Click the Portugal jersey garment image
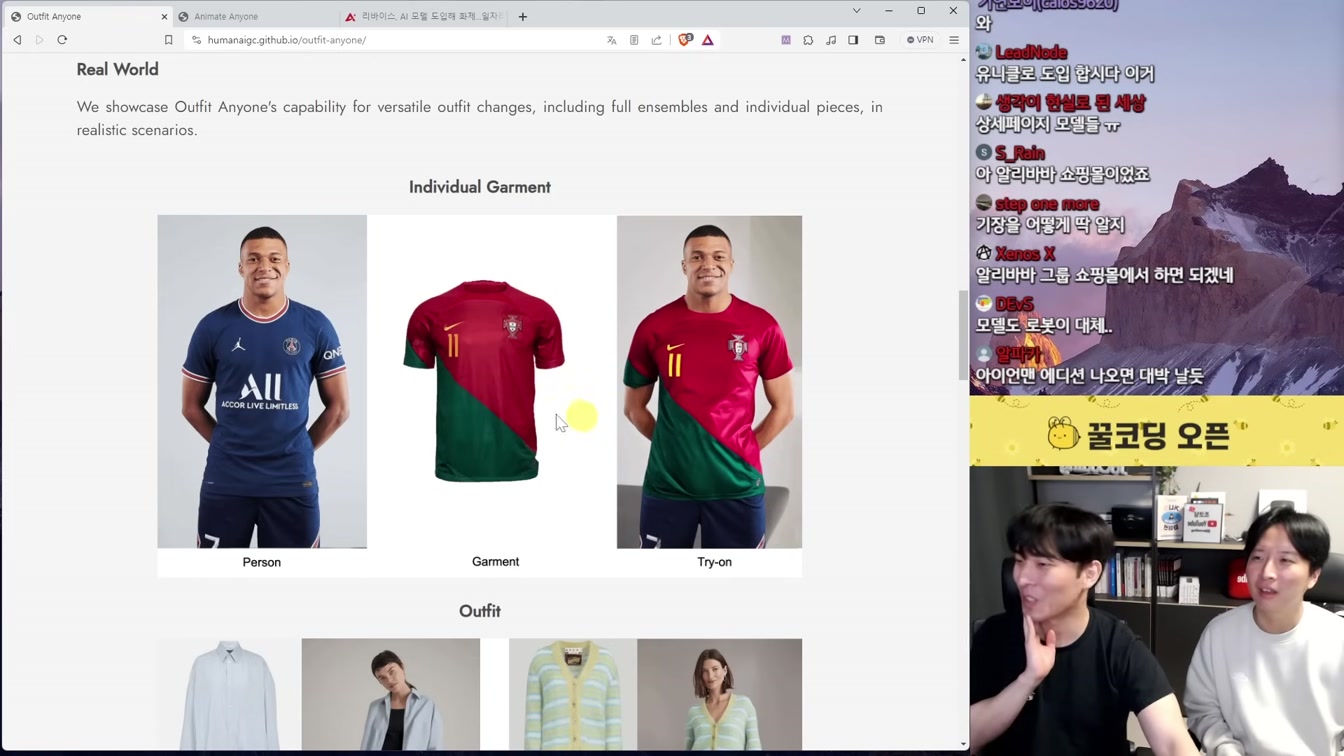Image resolution: width=1344 pixels, height=756 pixels. tap(484, 380)
